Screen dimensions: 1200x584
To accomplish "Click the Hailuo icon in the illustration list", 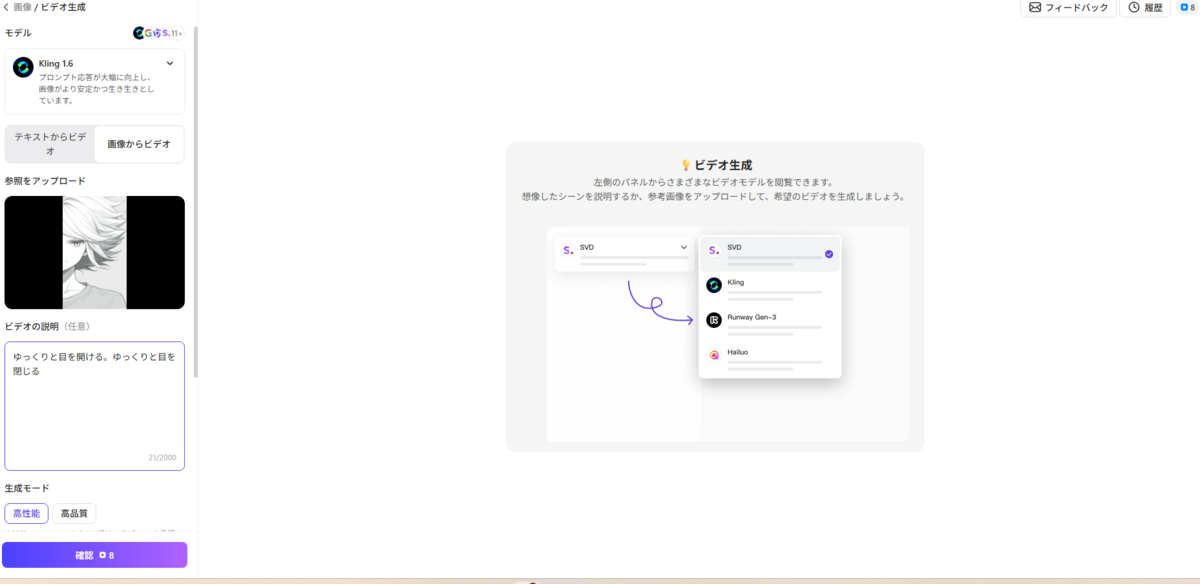I will (x=714, y=354).
